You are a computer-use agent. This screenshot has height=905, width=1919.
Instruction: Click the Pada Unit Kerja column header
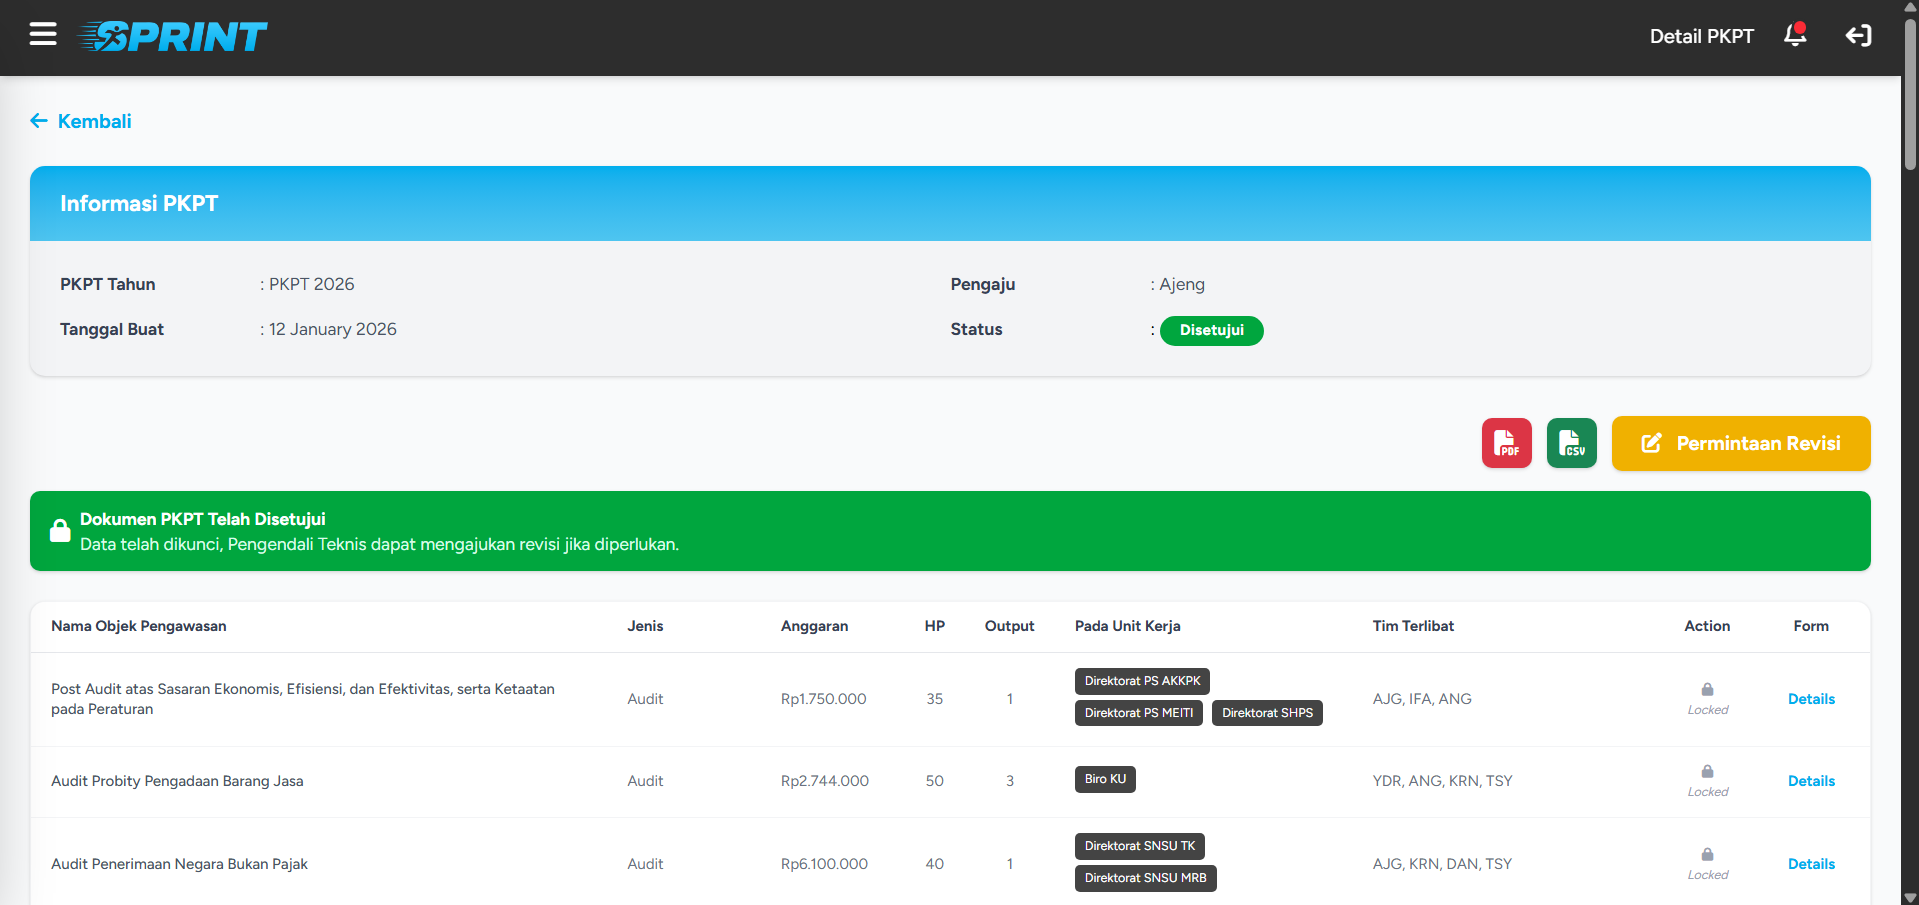1128,626
